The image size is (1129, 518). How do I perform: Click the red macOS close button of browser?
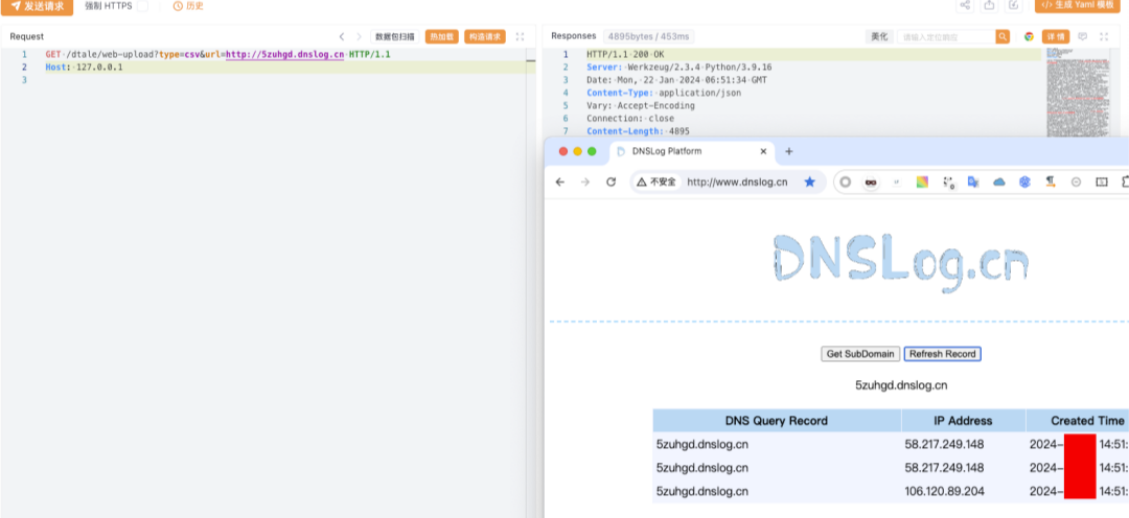563,151
